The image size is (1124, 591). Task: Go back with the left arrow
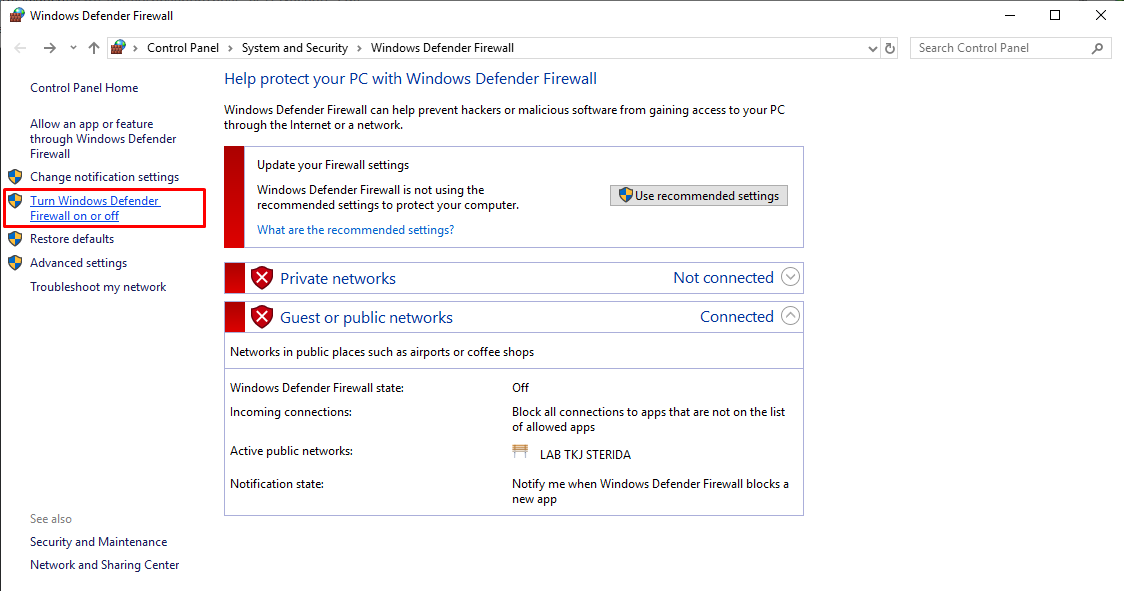click(20, 48)
